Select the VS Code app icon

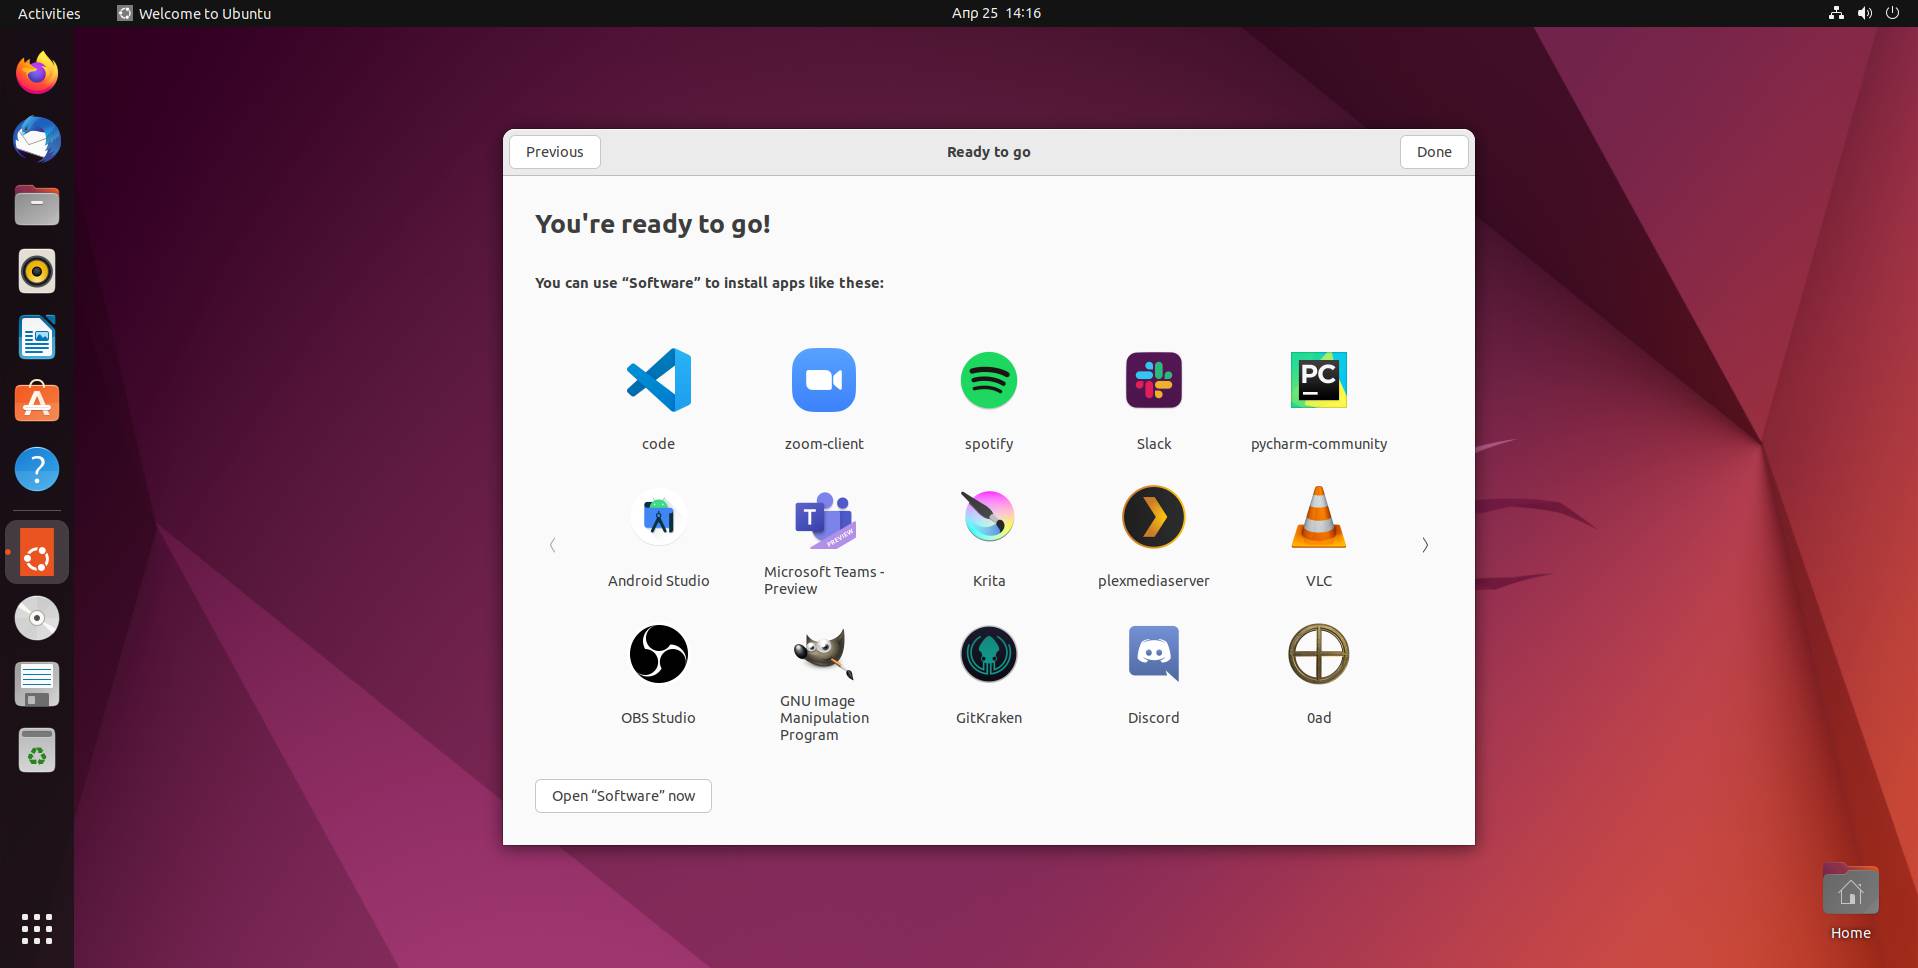(x=657, y=380)
